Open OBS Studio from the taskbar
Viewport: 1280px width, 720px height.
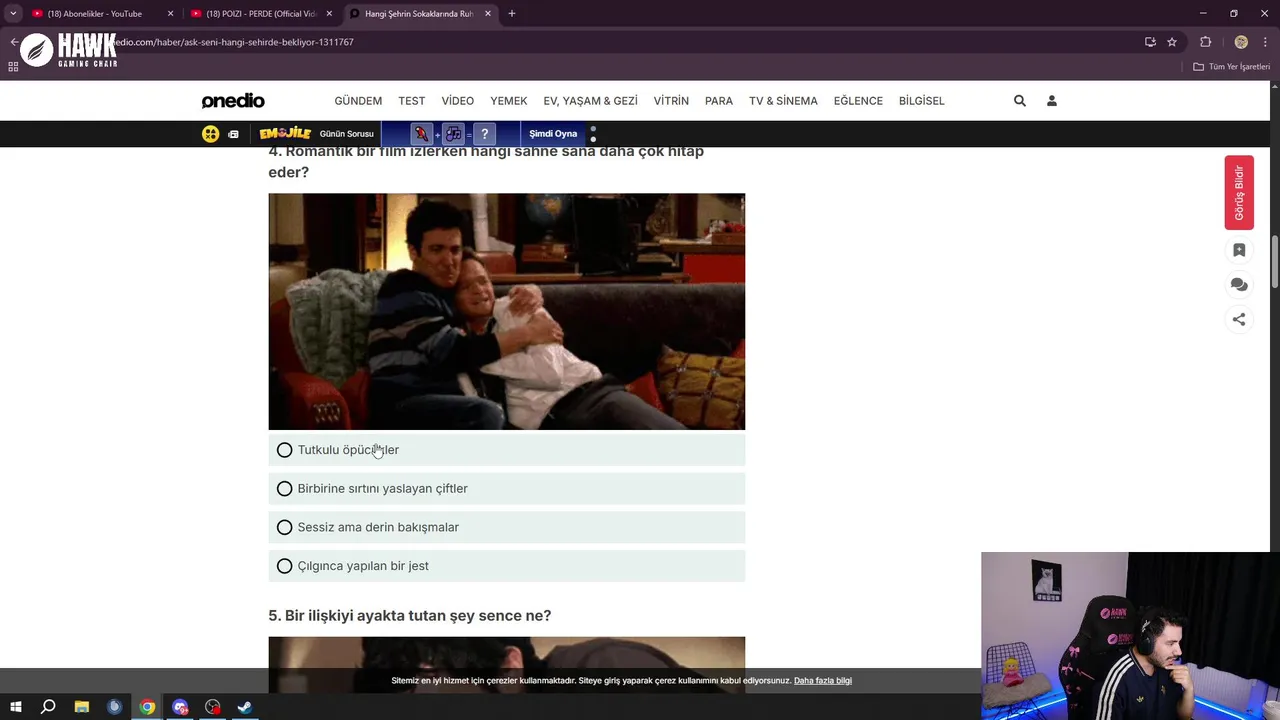coord(213,707)
